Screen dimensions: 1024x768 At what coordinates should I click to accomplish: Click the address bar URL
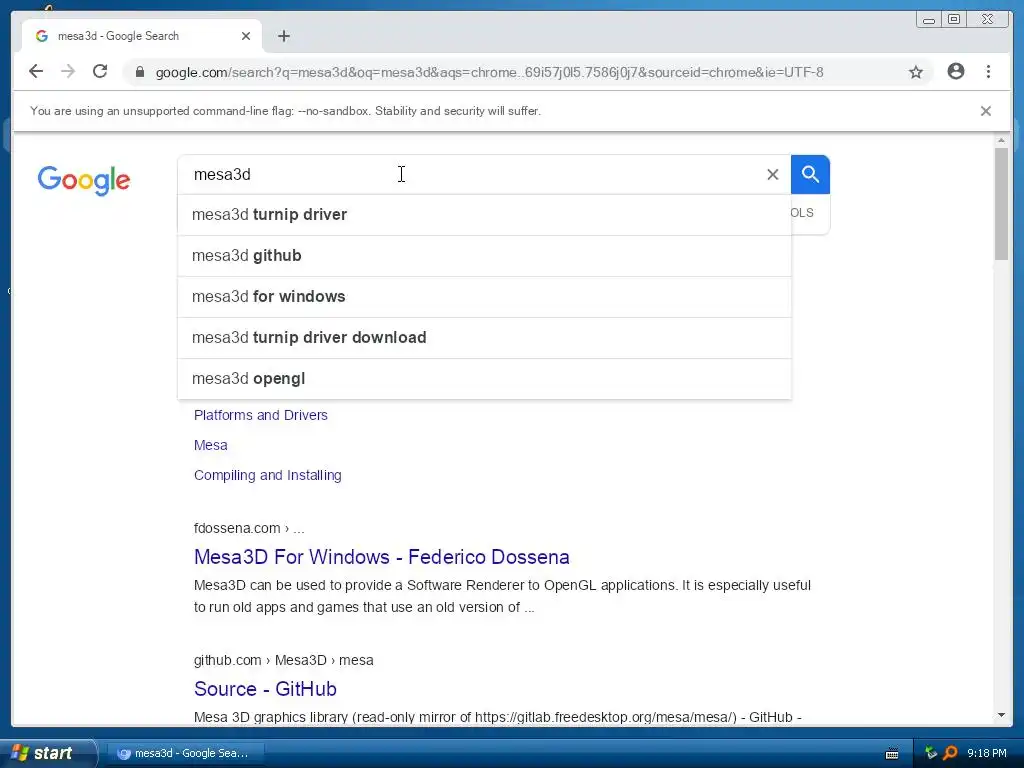click(489, 72)
